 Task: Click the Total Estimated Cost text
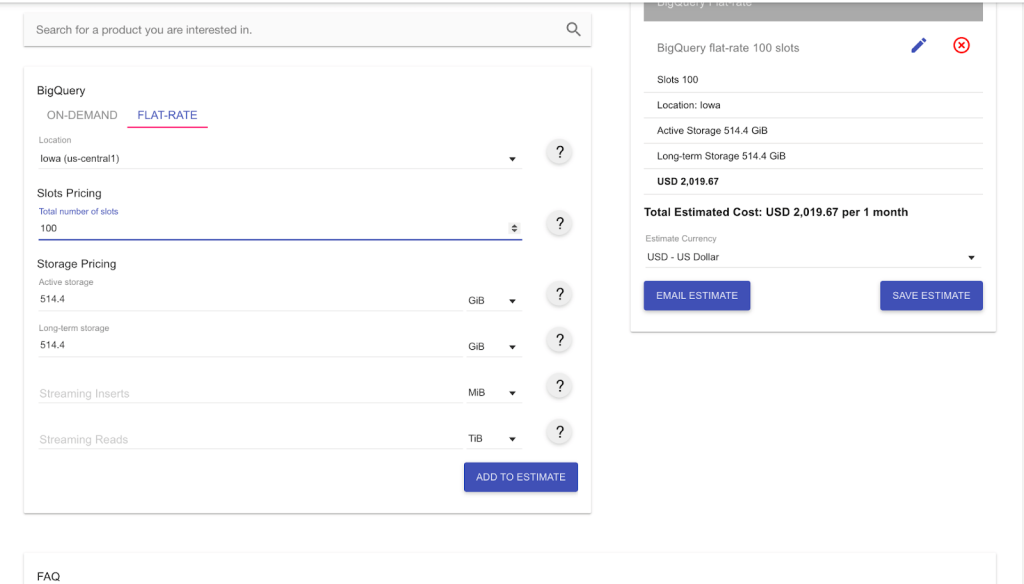point(776,212)
